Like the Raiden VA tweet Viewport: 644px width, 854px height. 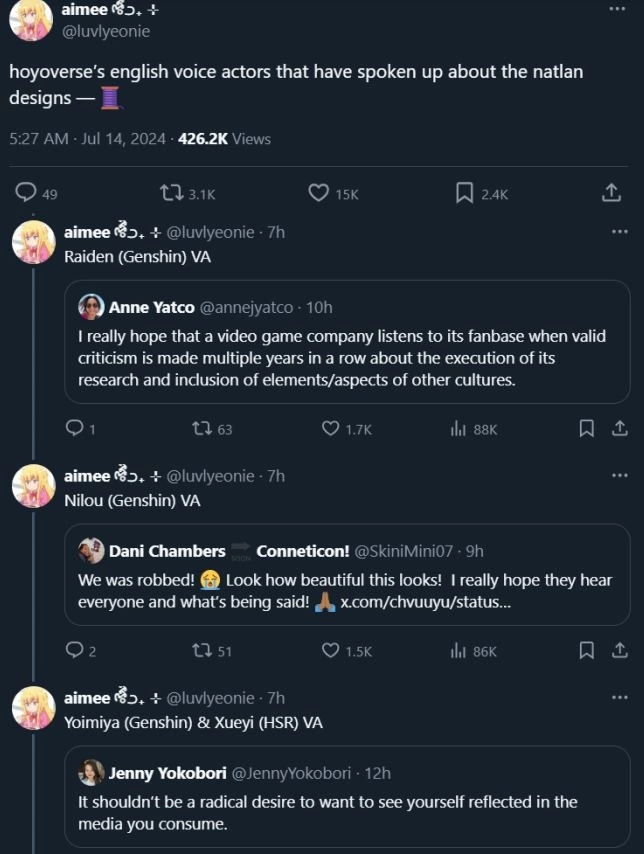click(330, 428)
